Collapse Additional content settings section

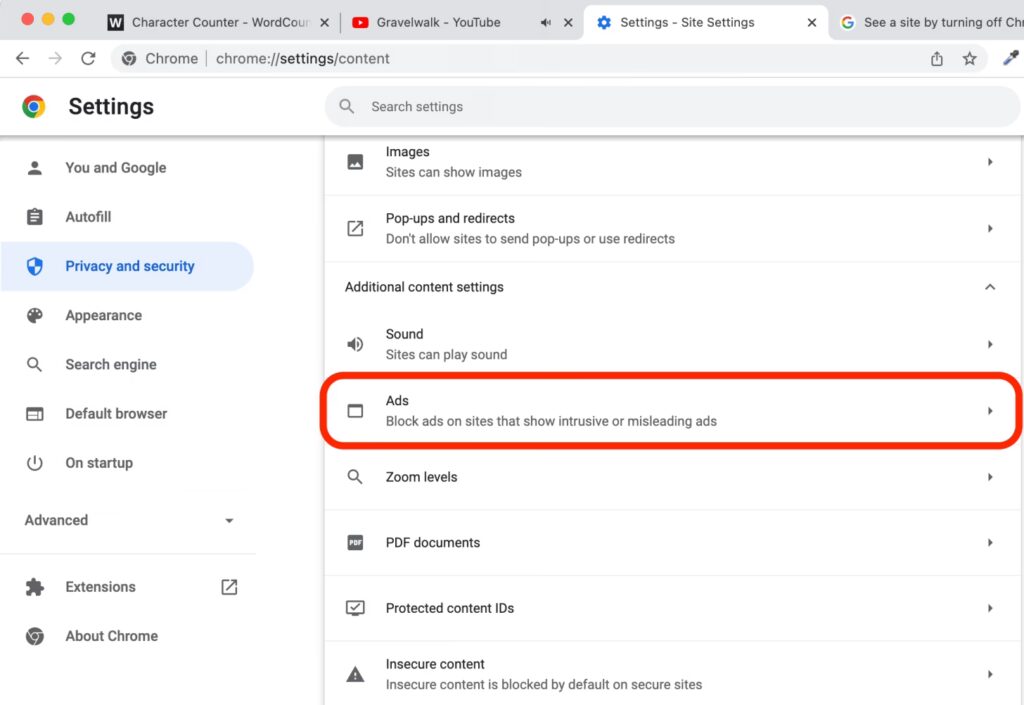989,287
